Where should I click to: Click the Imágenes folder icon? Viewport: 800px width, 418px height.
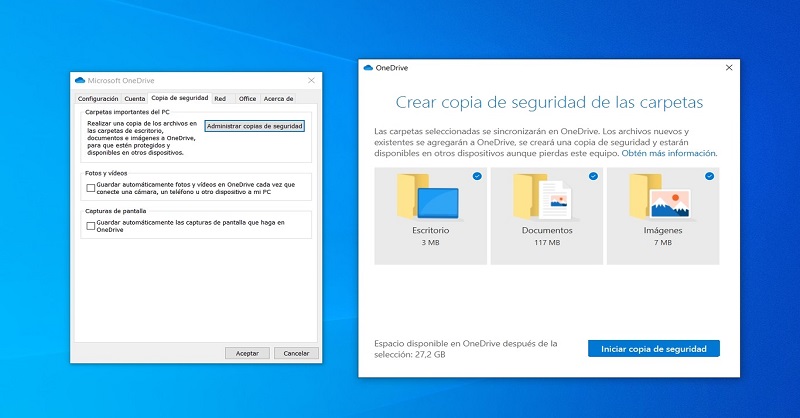click(660, 196)
